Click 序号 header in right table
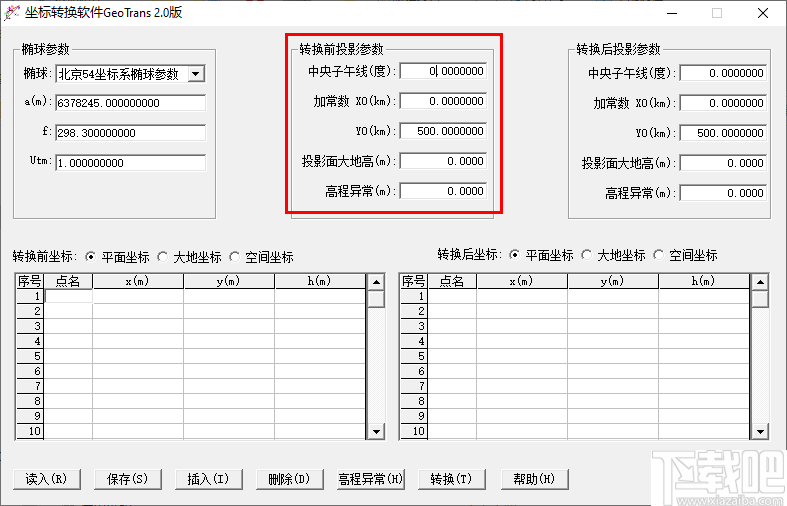787x506 pixels. click(x=414, y=281)
